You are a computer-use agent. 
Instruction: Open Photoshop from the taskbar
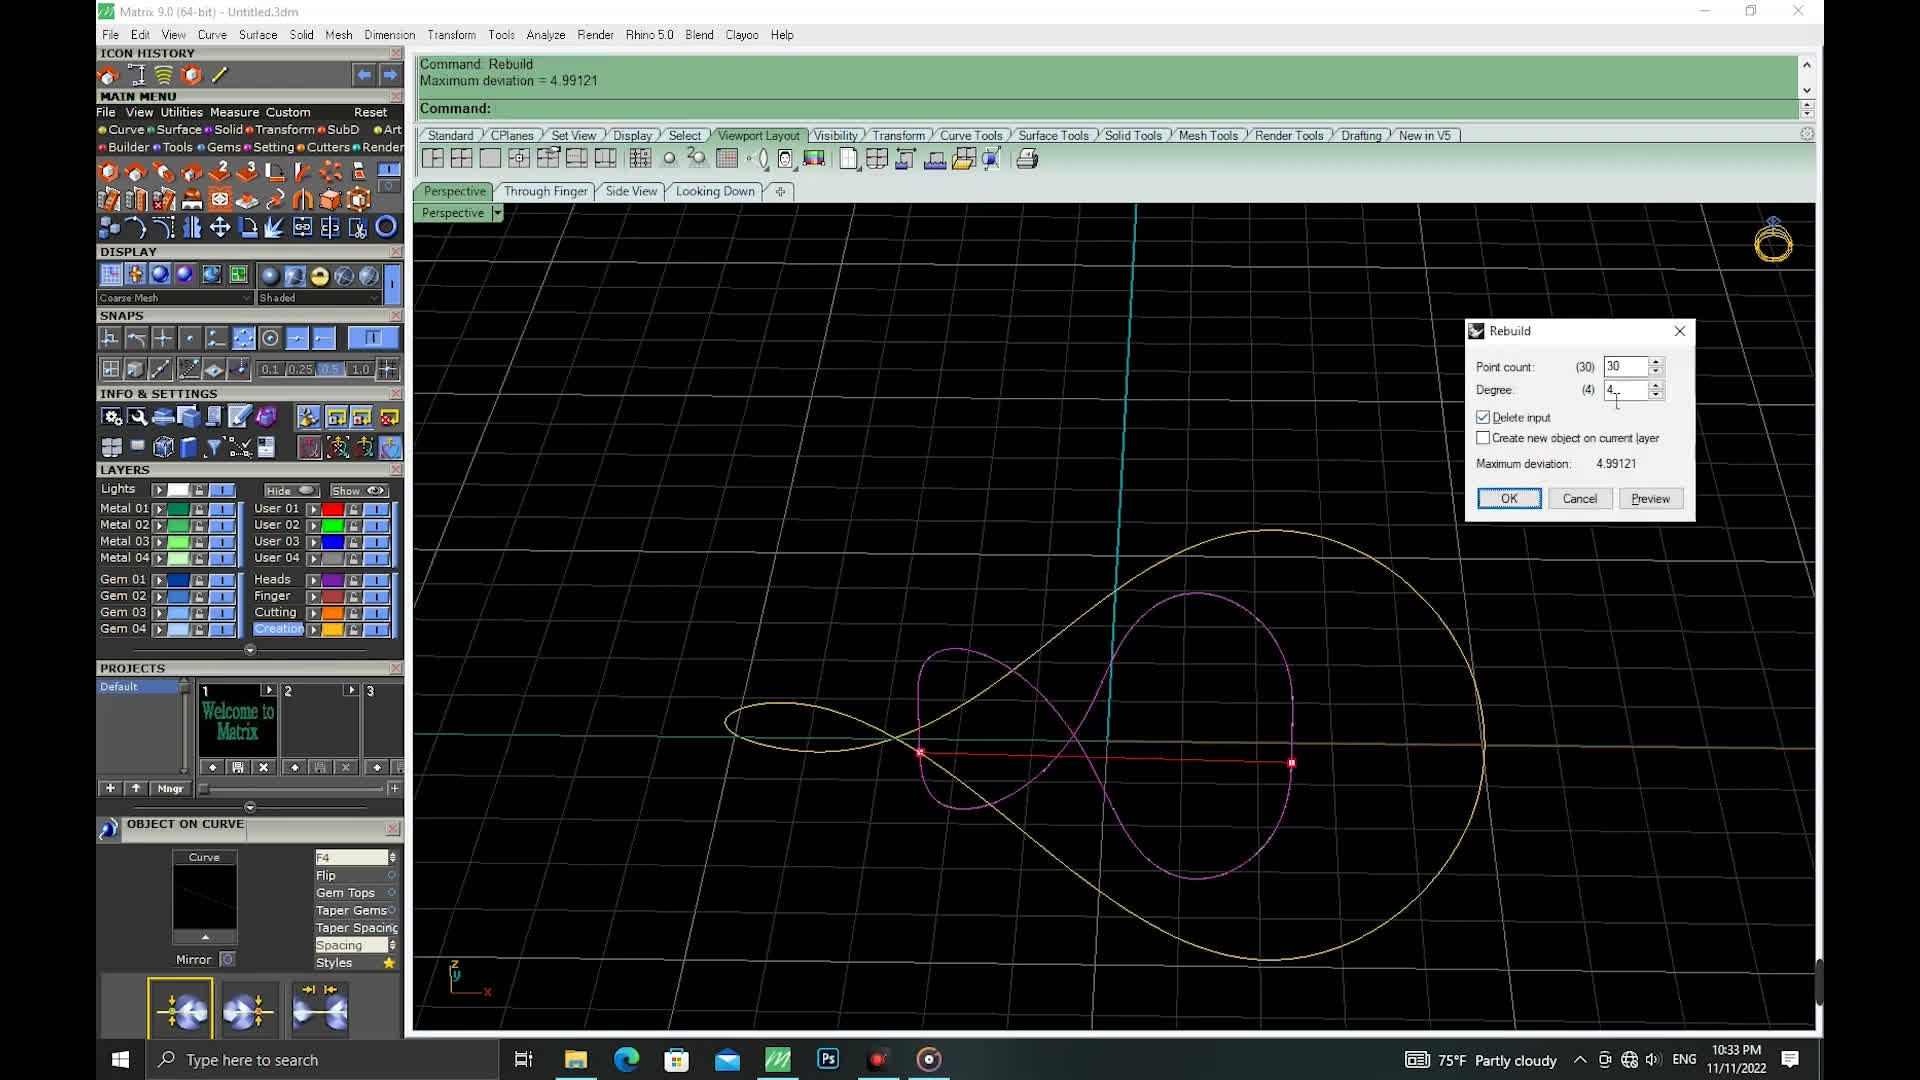point(828,1059)
